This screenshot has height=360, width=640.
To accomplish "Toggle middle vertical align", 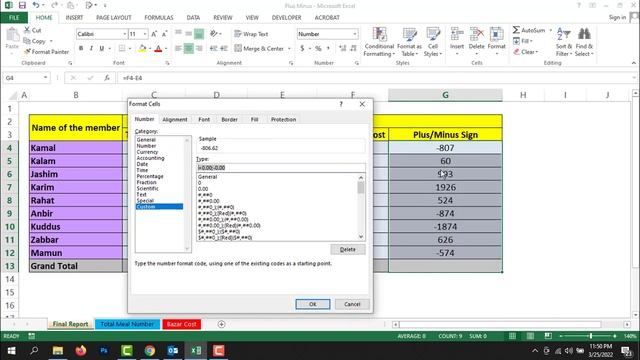I will 189,33.
